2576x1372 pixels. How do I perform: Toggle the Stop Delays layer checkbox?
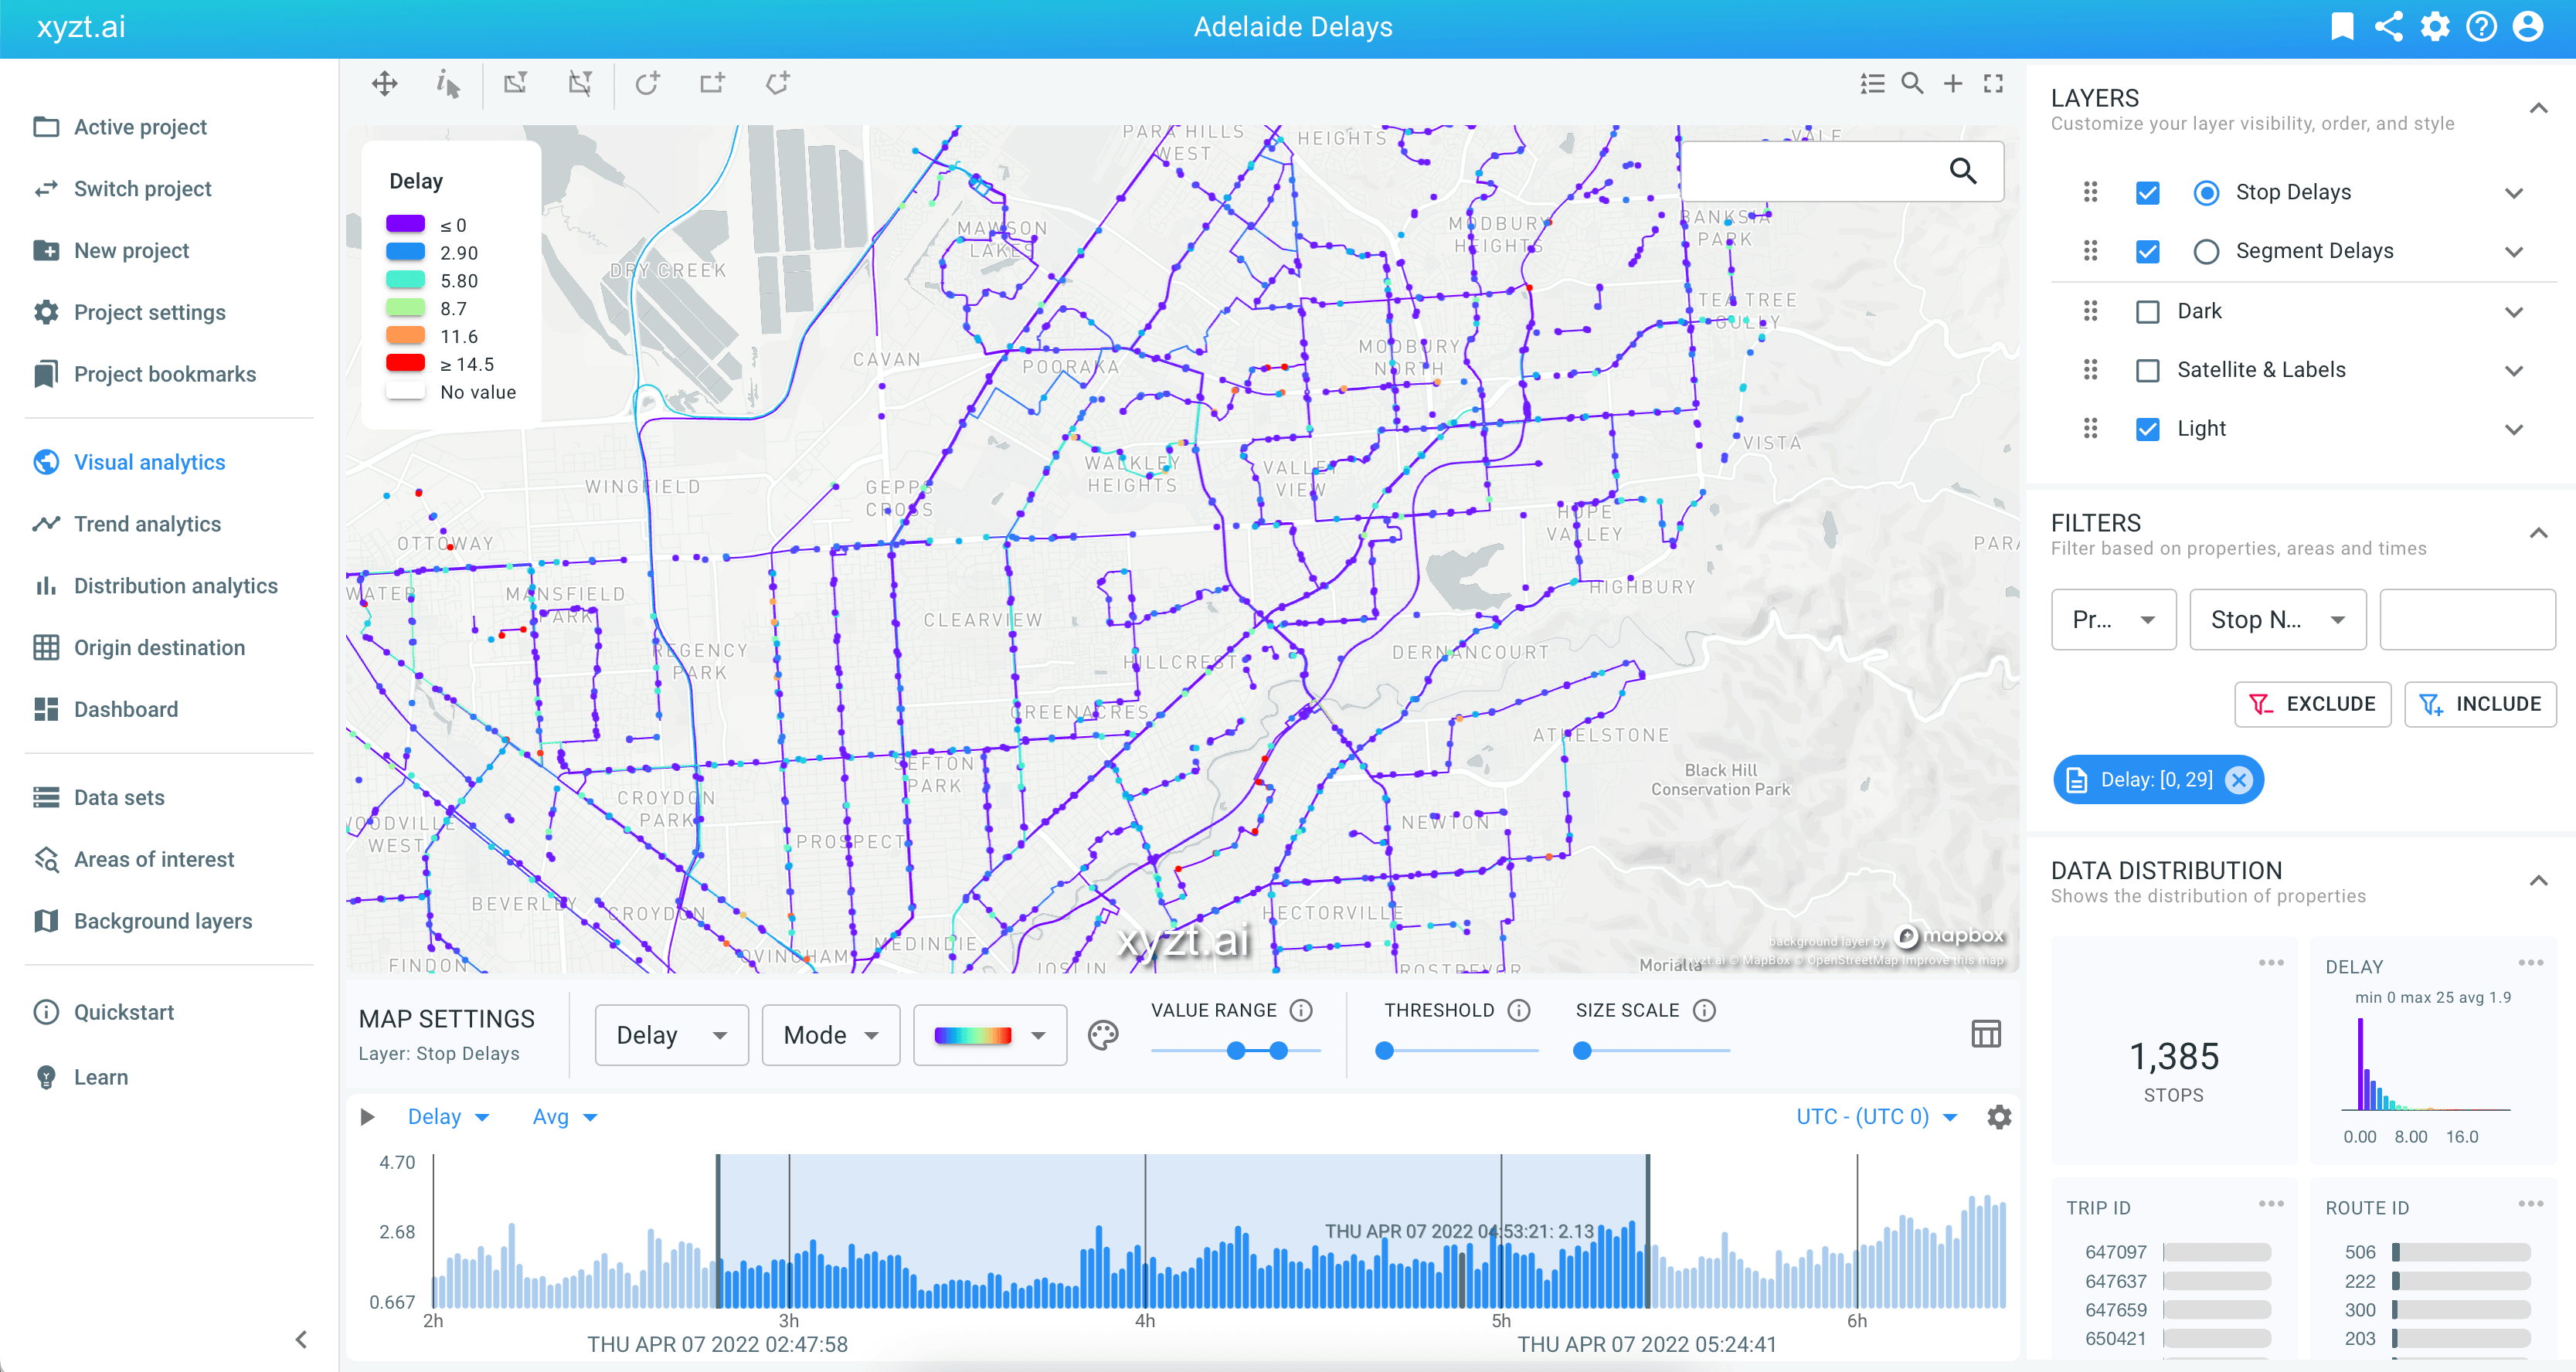[x=2149, y=192]
